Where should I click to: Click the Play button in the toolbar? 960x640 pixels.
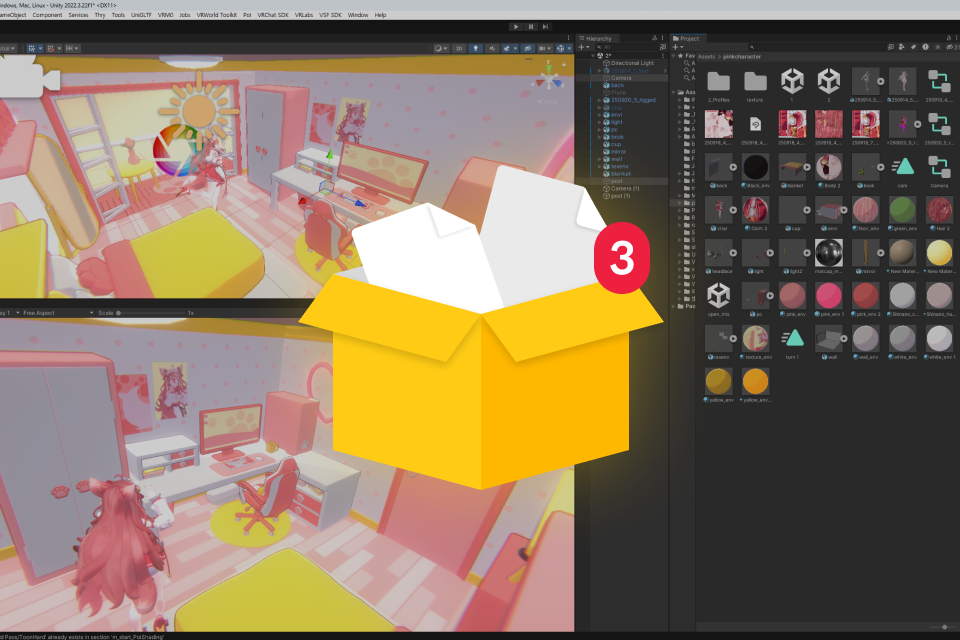pyautogui.click(x=516, y=26)
